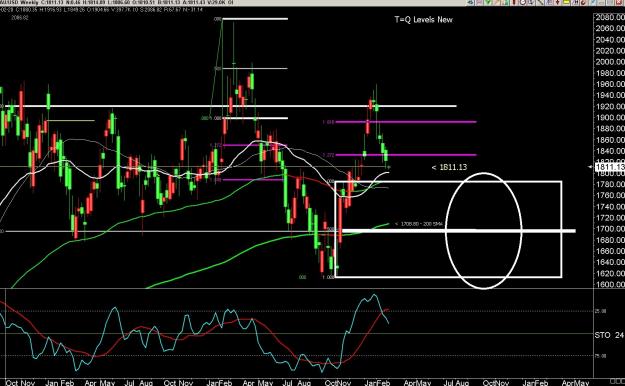This screenshot has height=386, width=625.
Task: Open the clock icon in top toolbar
Action: click(x=523, y=2)
